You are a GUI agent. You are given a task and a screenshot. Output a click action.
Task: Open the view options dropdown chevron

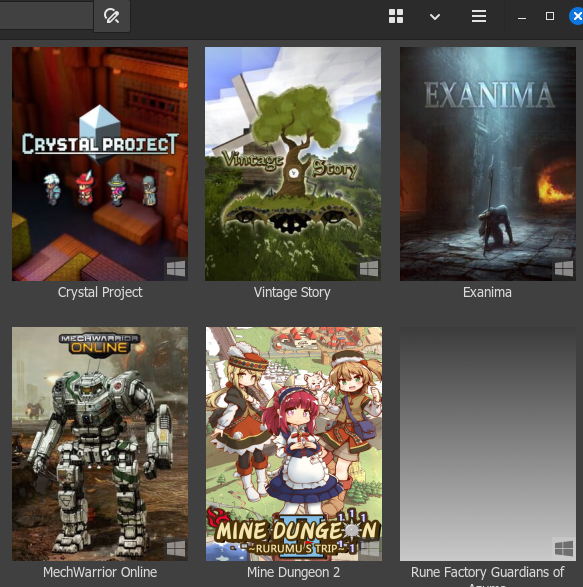pos(435,17)
